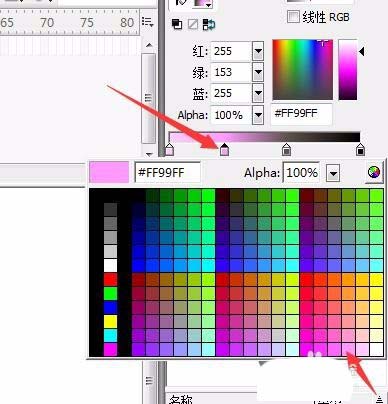The image size is (388, 404).
Task: Pick the magenta swatch in the left basic column
Action: [111, 349]
